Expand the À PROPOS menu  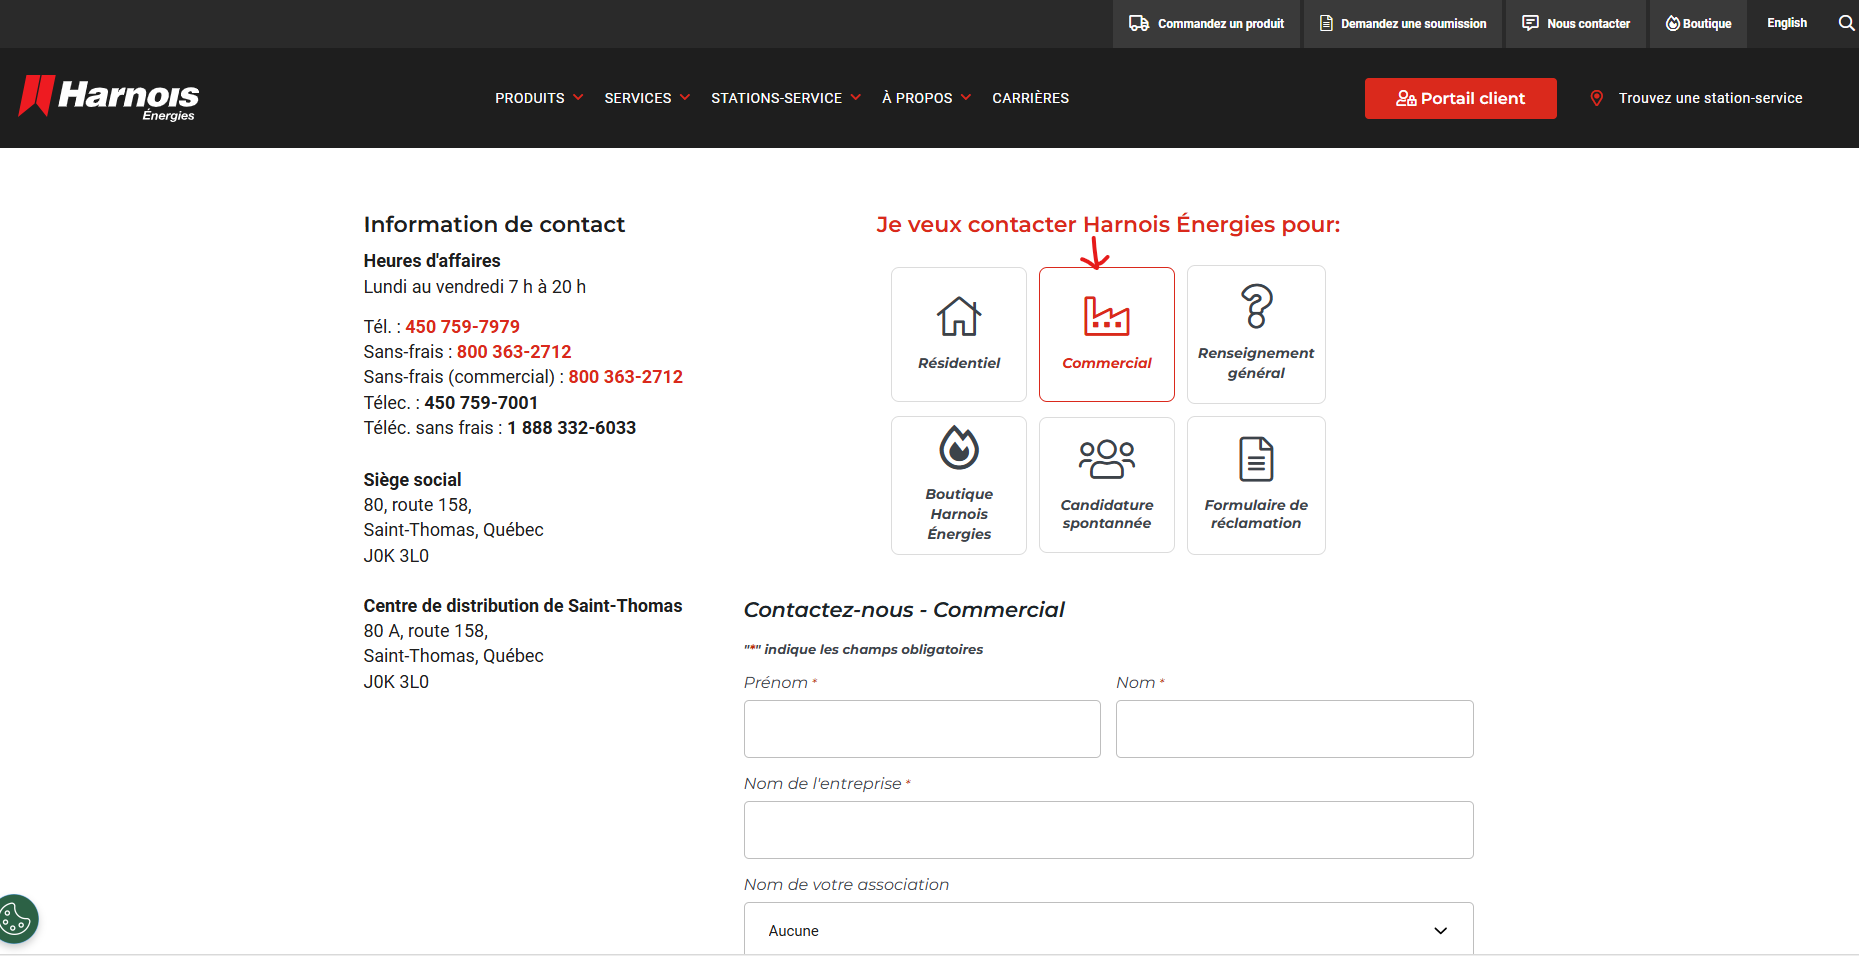[926, 98]
